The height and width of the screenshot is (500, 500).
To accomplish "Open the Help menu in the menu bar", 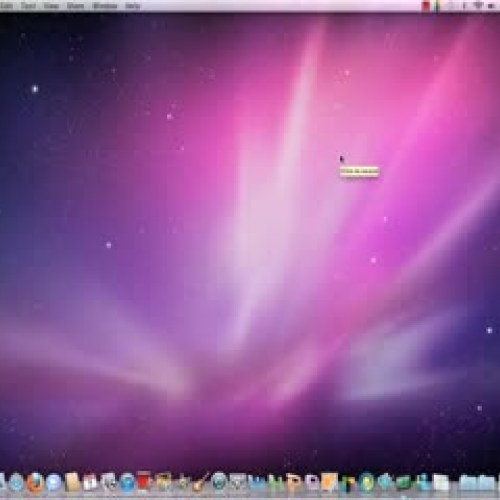I will click(x=132, y=6).
